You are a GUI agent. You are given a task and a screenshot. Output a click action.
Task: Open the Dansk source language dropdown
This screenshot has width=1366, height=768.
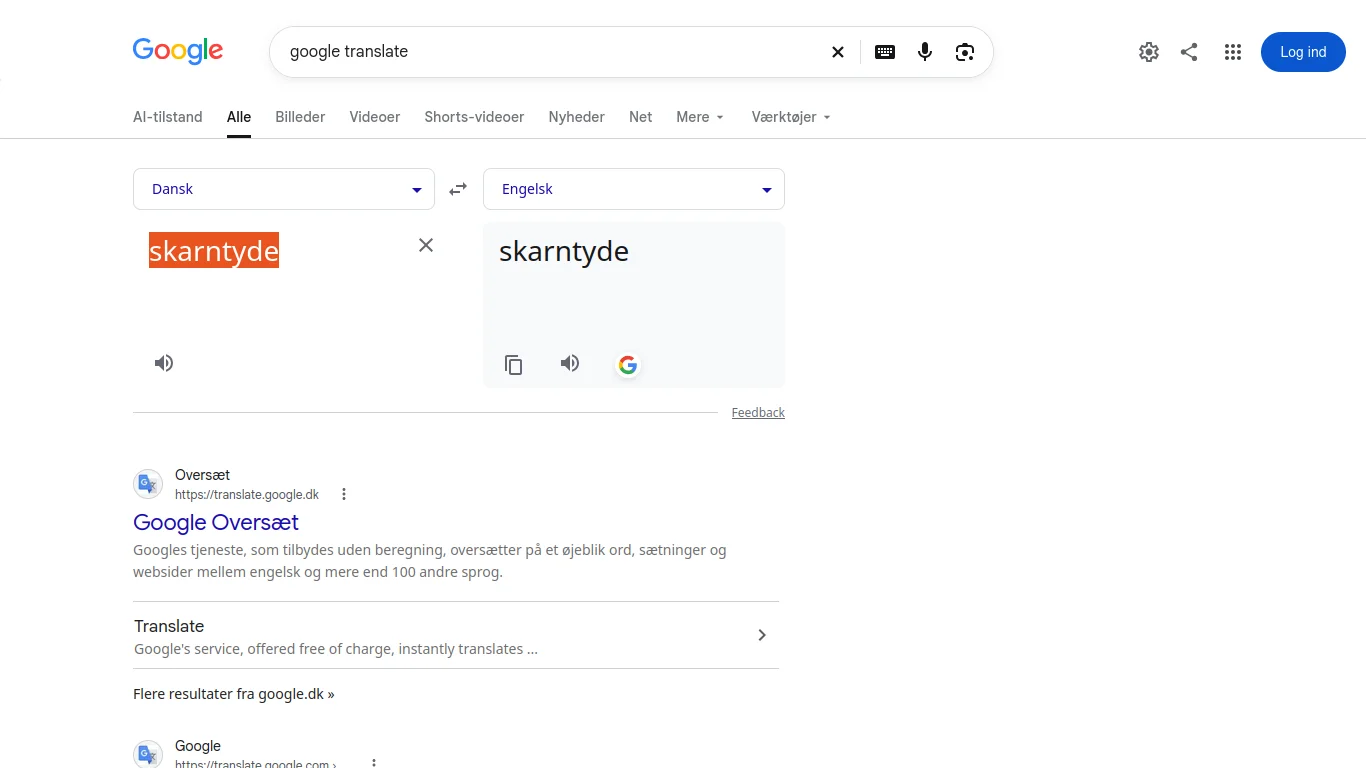click(284, 189)
